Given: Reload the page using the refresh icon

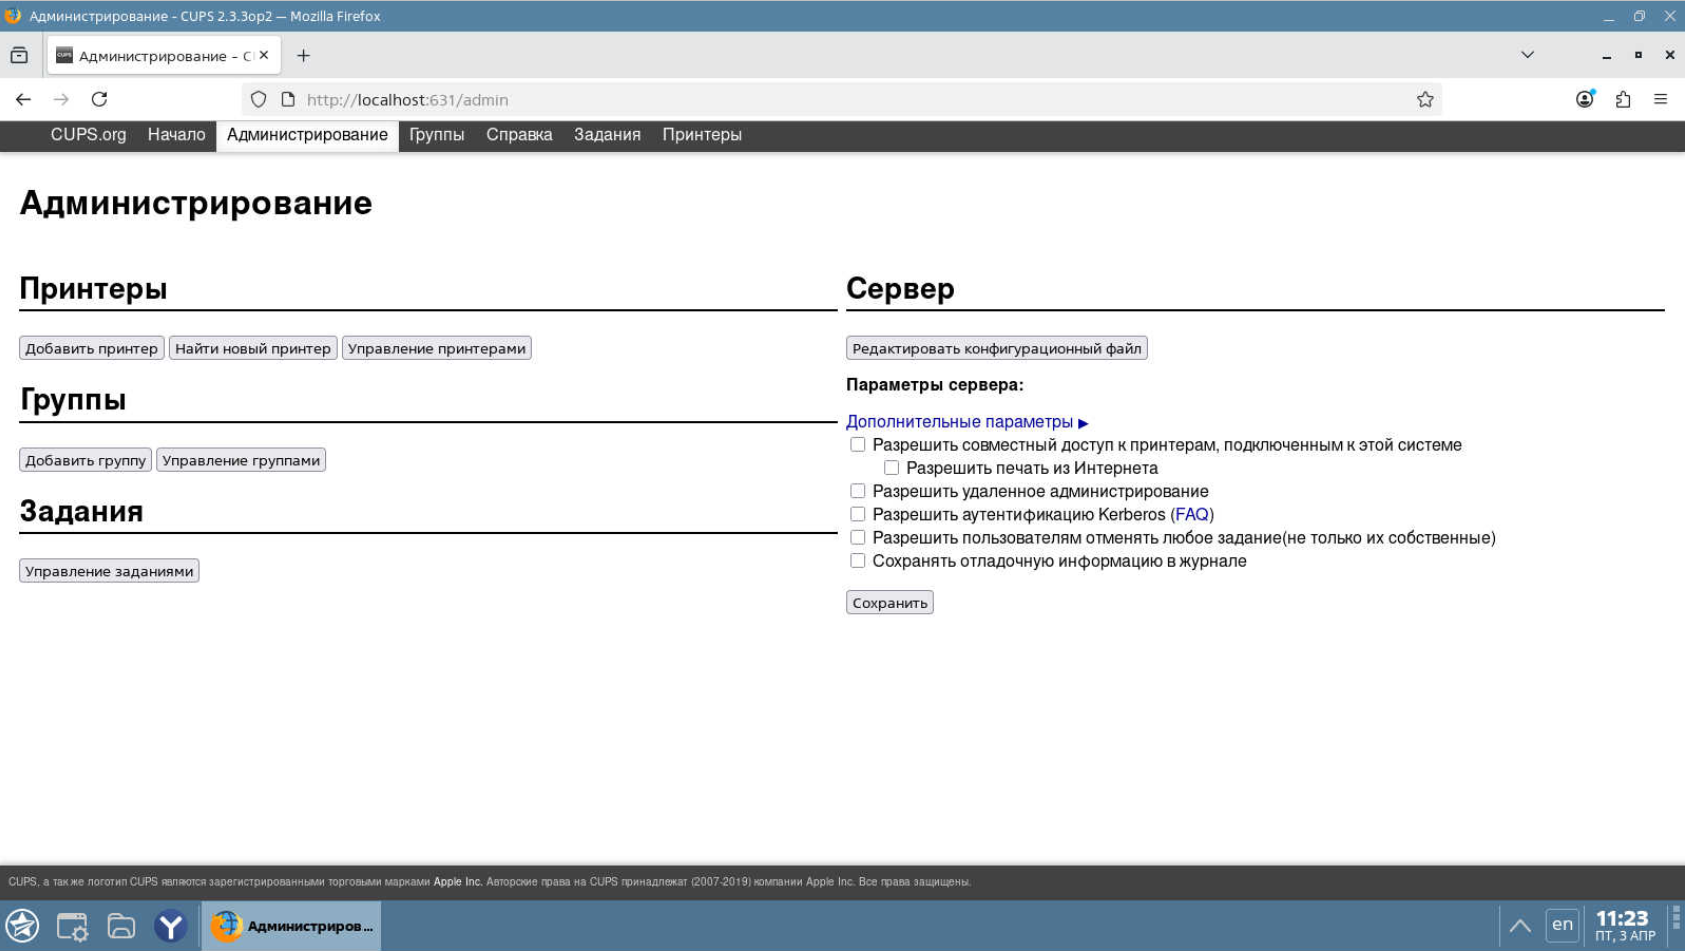Looking at the screenshot, I should coord(99,99).
